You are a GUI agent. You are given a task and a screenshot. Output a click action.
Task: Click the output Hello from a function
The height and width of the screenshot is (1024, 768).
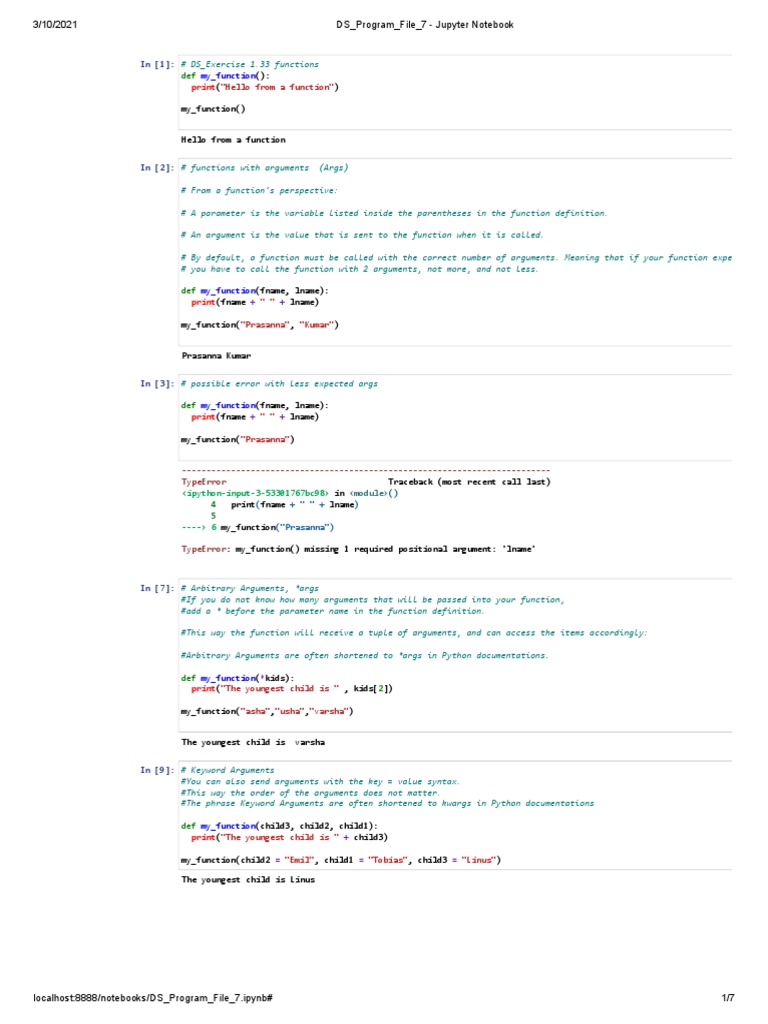[x=233, y=140]
